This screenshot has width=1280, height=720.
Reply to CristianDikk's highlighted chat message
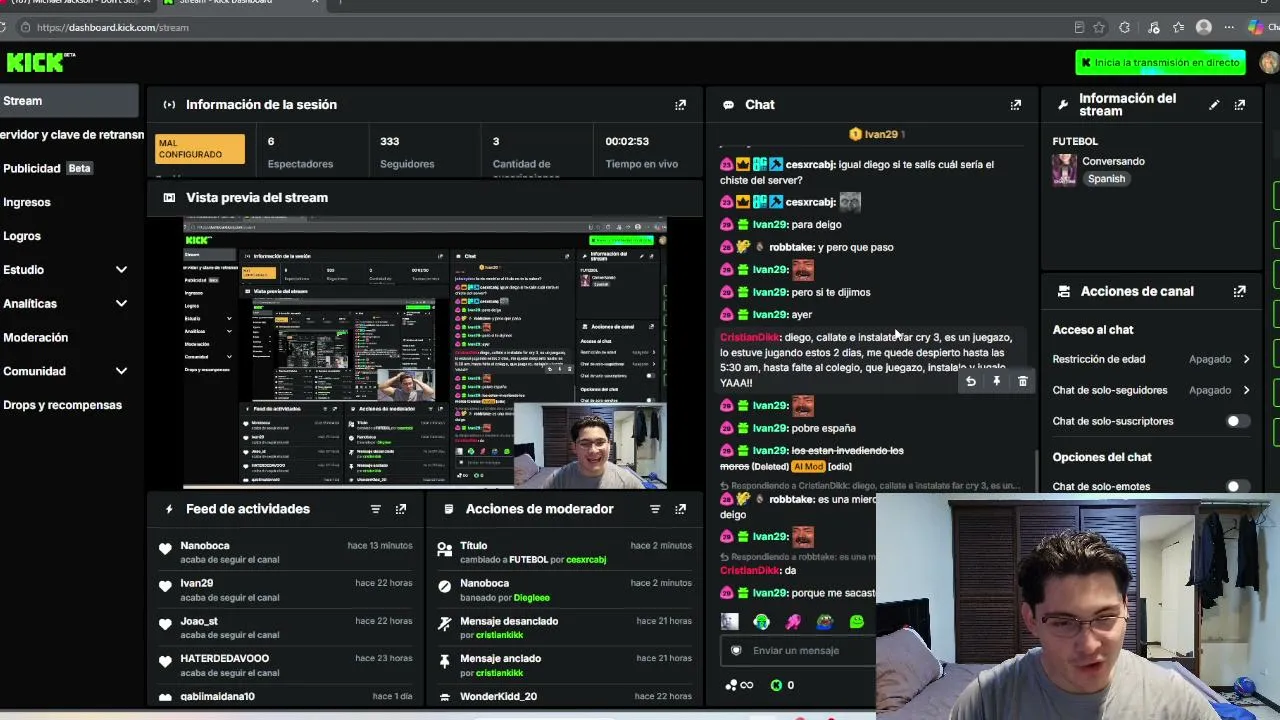[970, 381]
